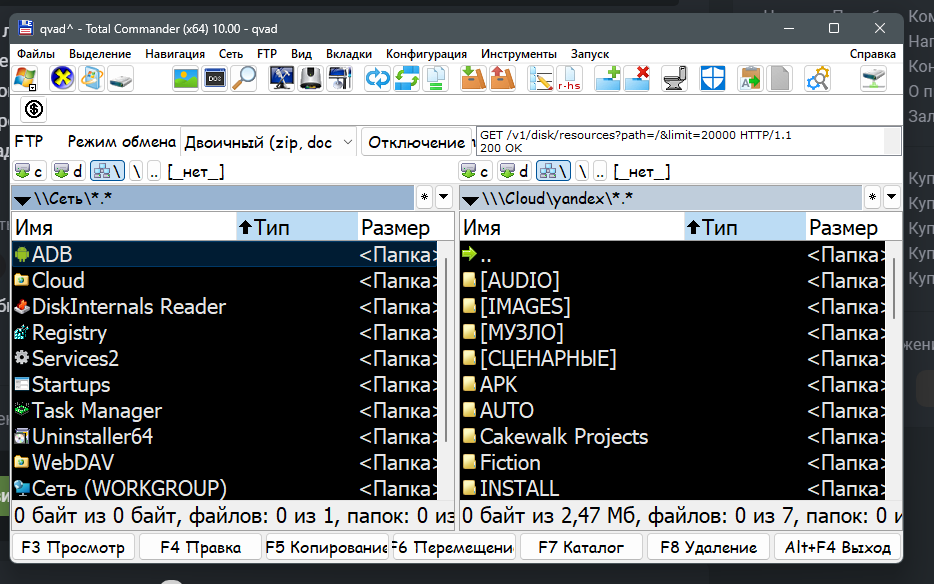Open the Конфигурация menu
Viewport: 934px width, 584px height.
coord(426,54)
